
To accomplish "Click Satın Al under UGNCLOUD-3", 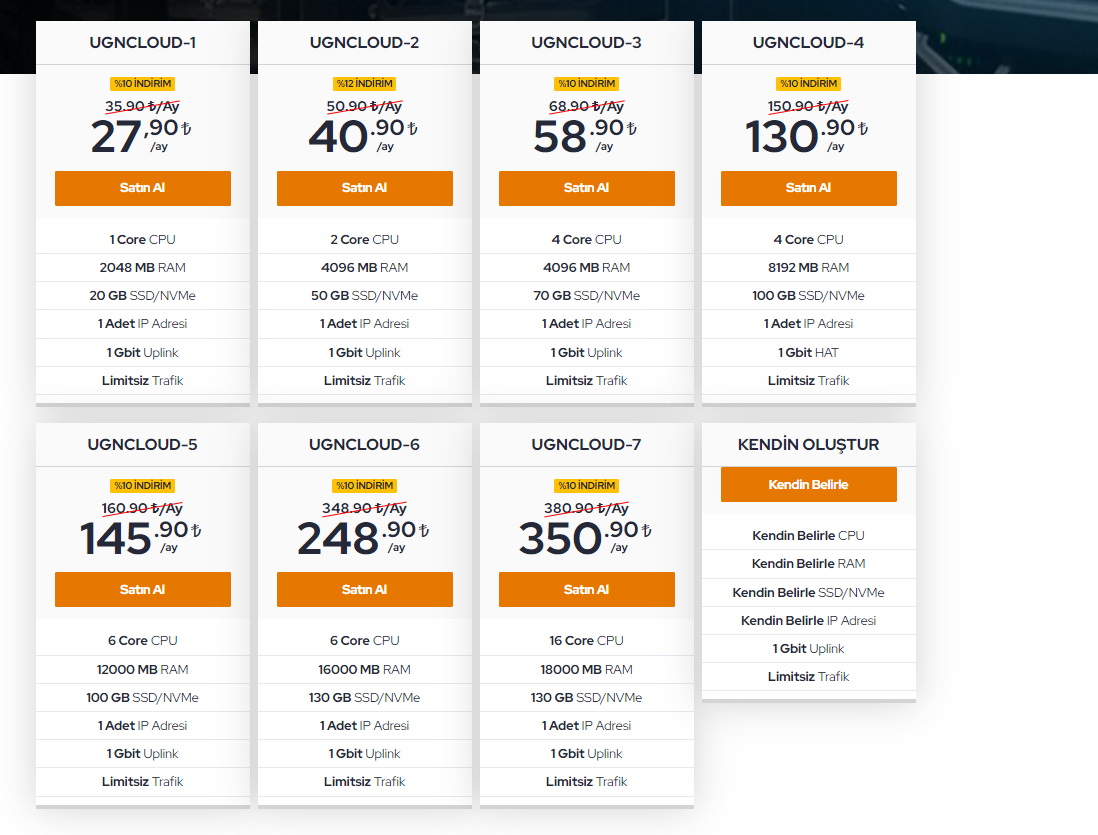I will coord(587,188).
